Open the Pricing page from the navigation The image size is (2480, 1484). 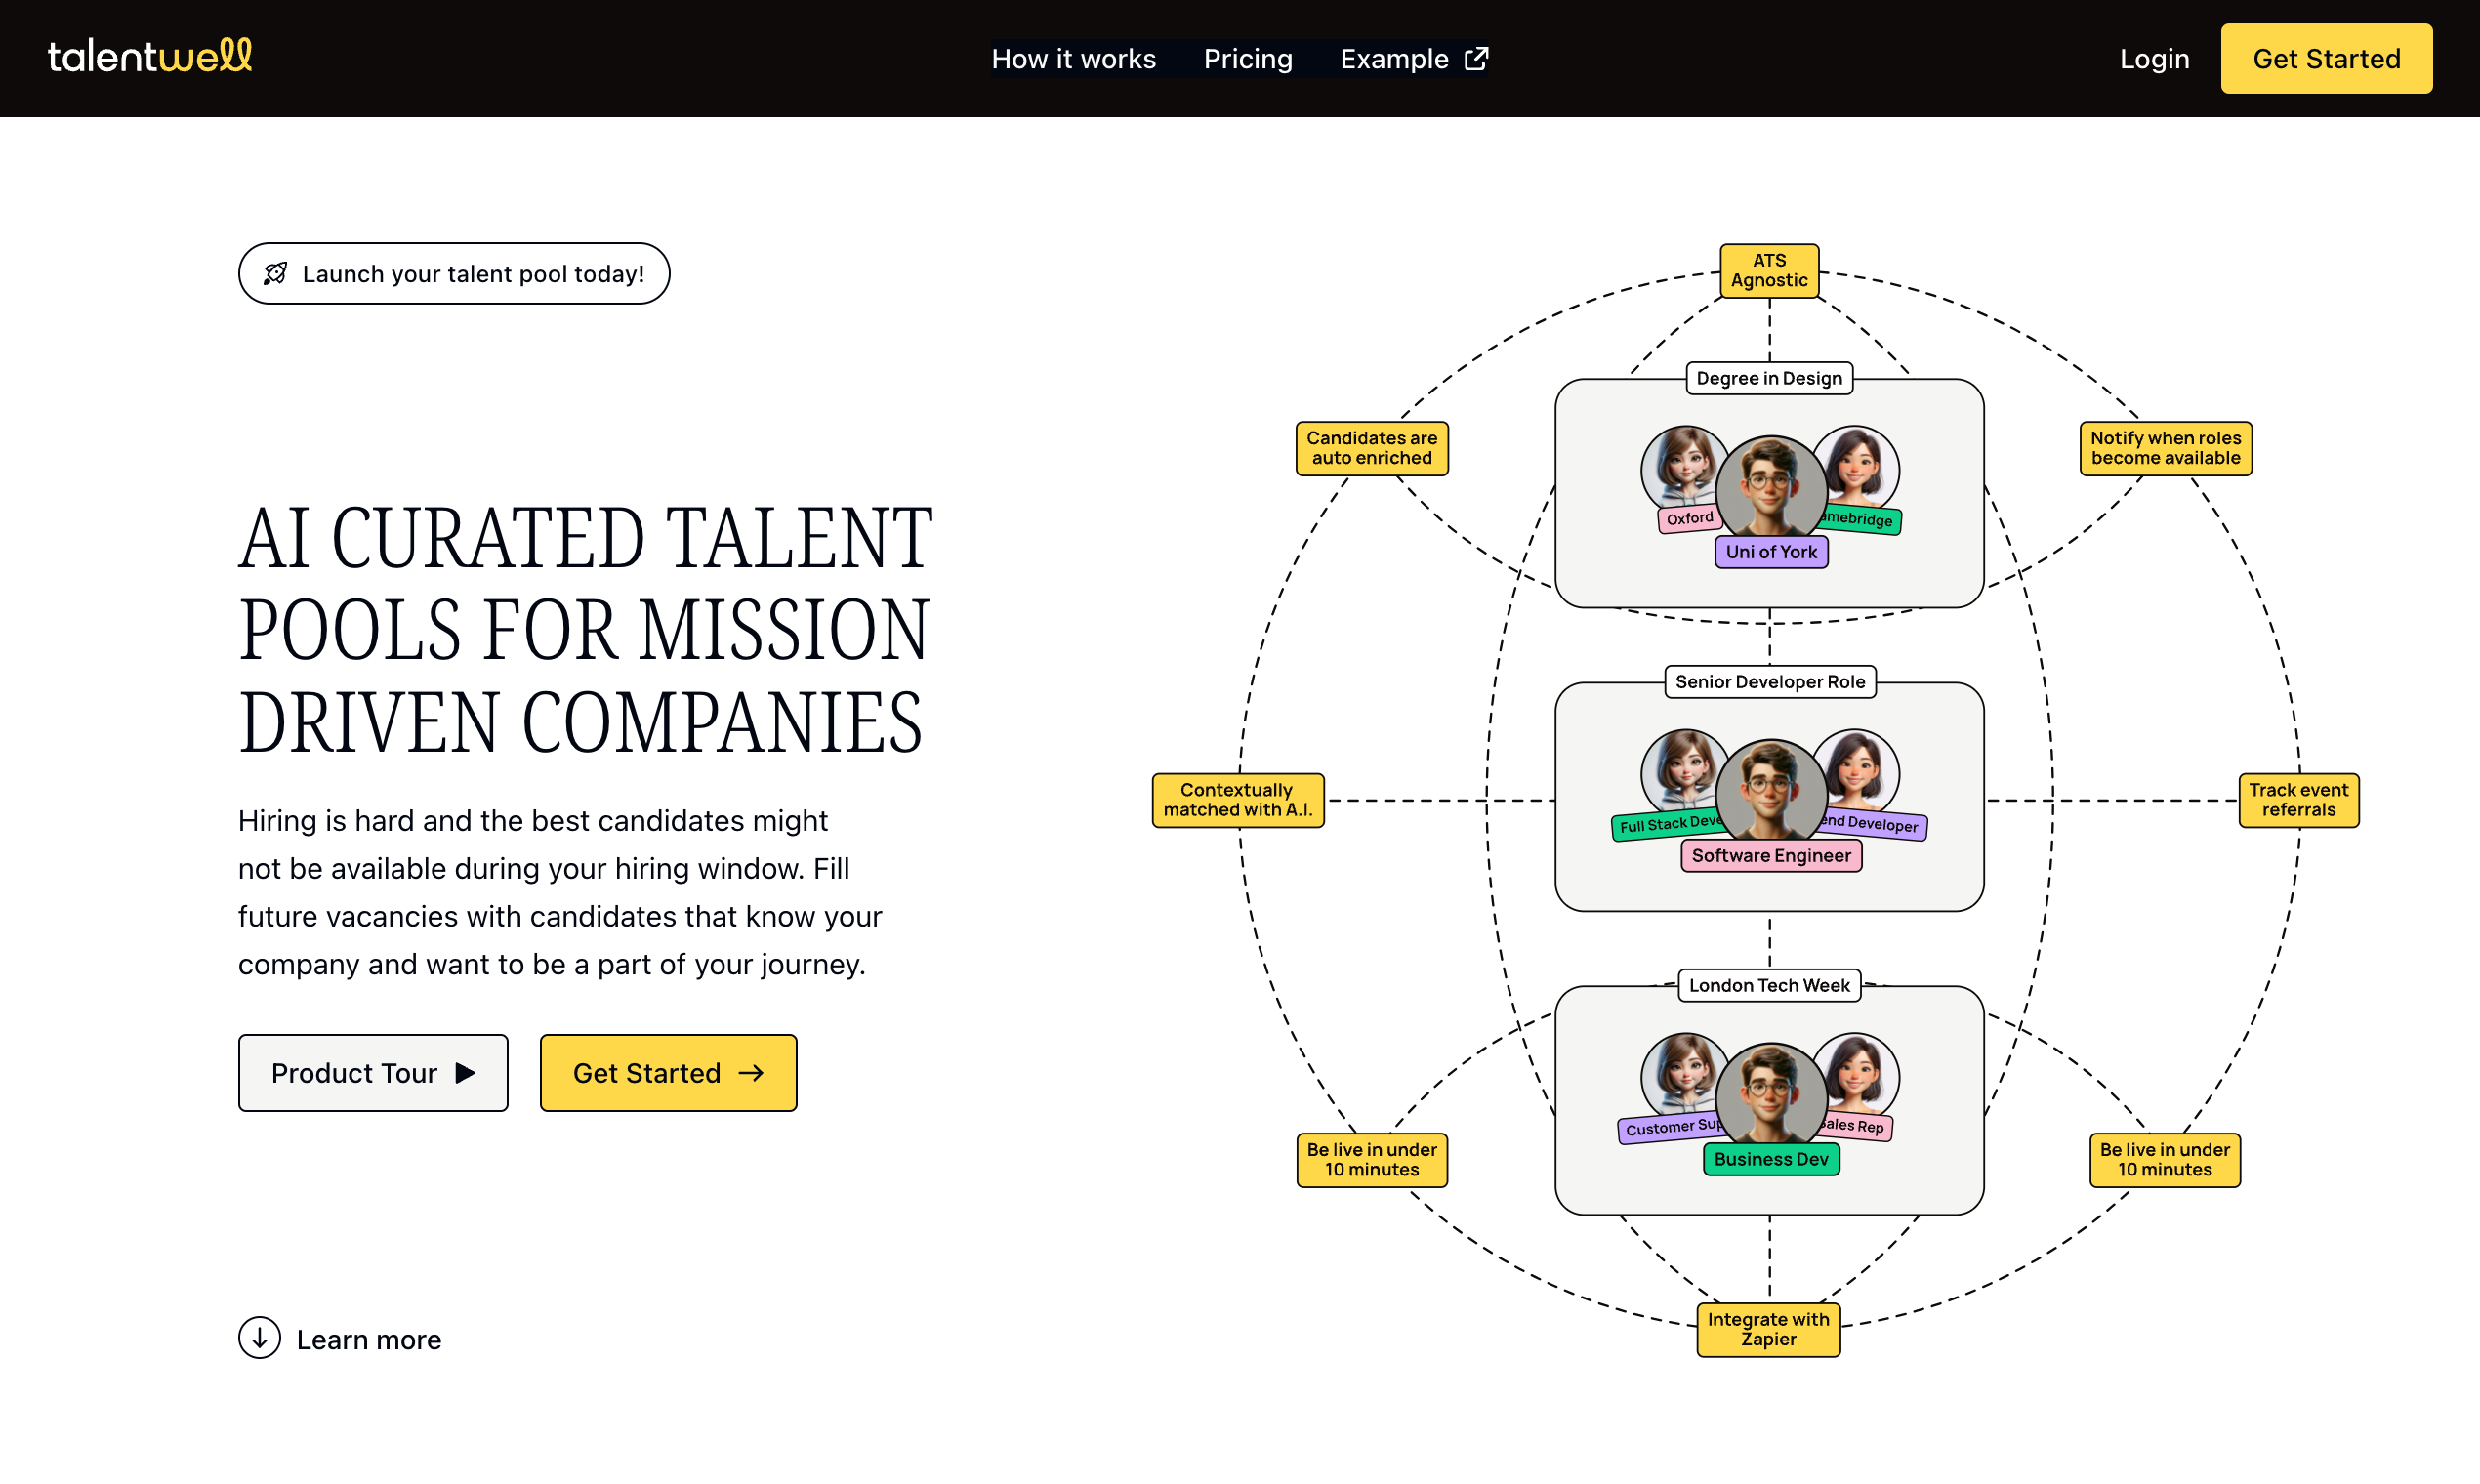point(1248,59)
